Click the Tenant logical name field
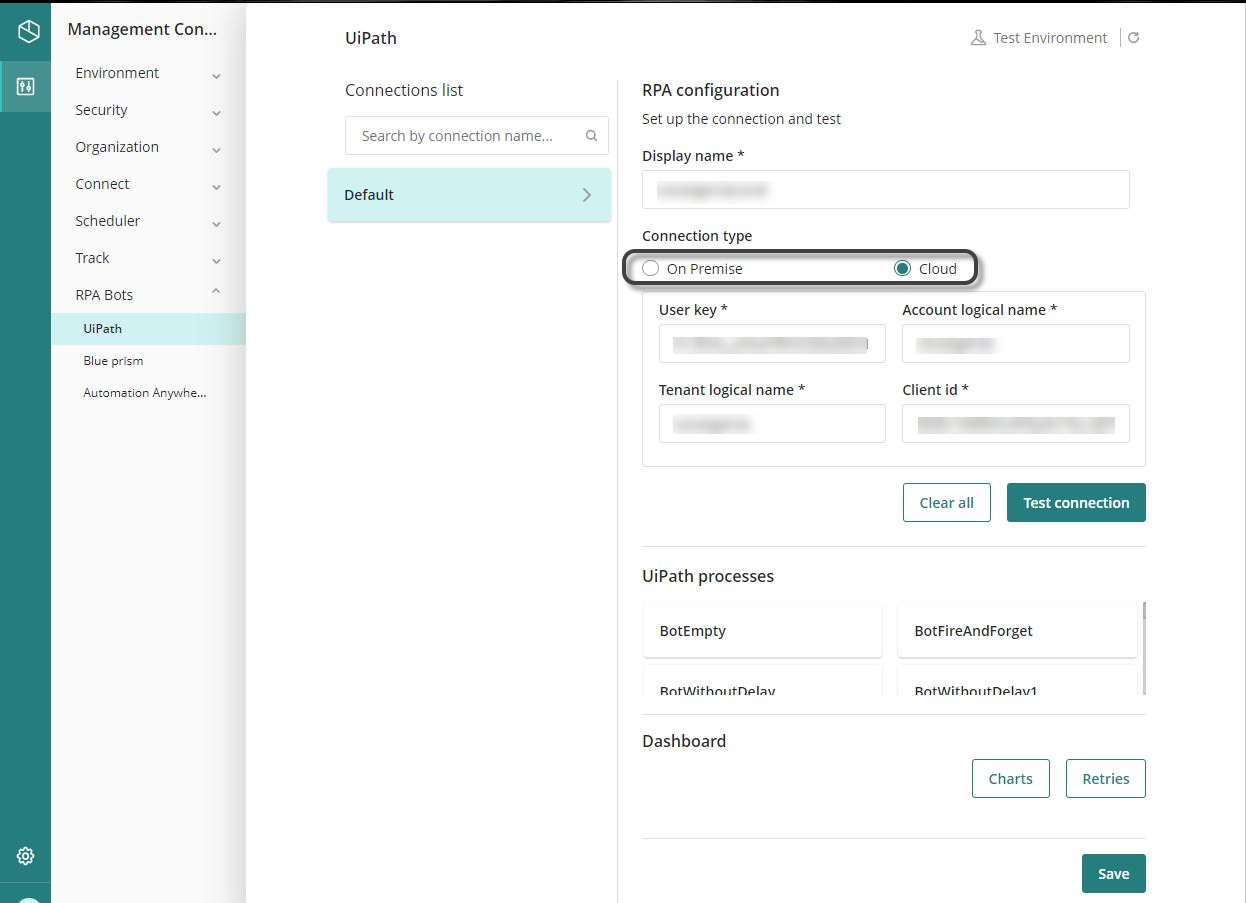The image size is (1246, 903). [x=772, y=423]
